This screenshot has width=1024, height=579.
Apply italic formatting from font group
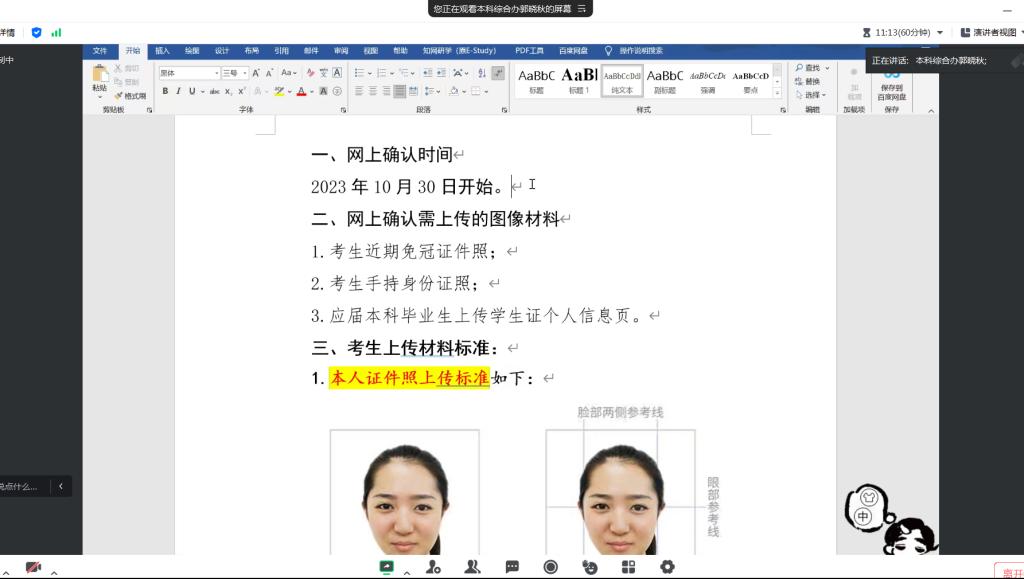[x=178, y=91]
